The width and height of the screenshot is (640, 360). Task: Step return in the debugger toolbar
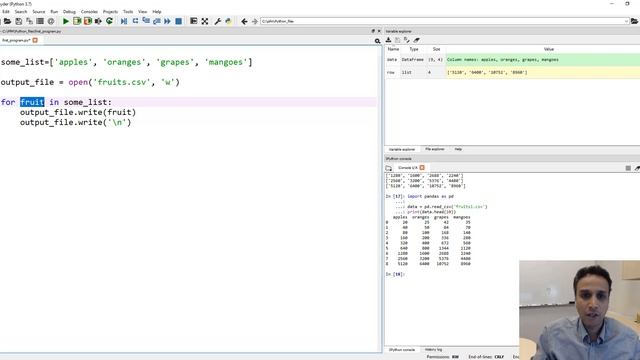tap(157, 21)
